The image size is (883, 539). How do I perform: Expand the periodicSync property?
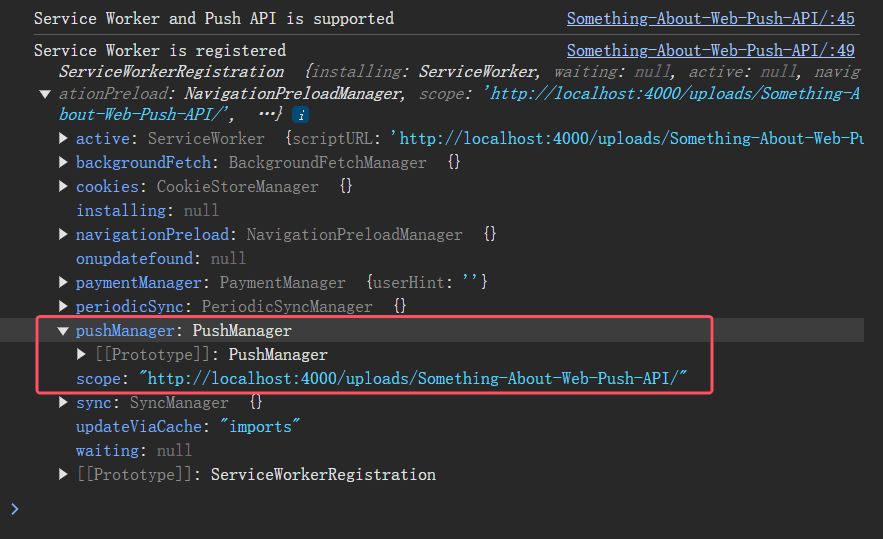coord(63,306)
